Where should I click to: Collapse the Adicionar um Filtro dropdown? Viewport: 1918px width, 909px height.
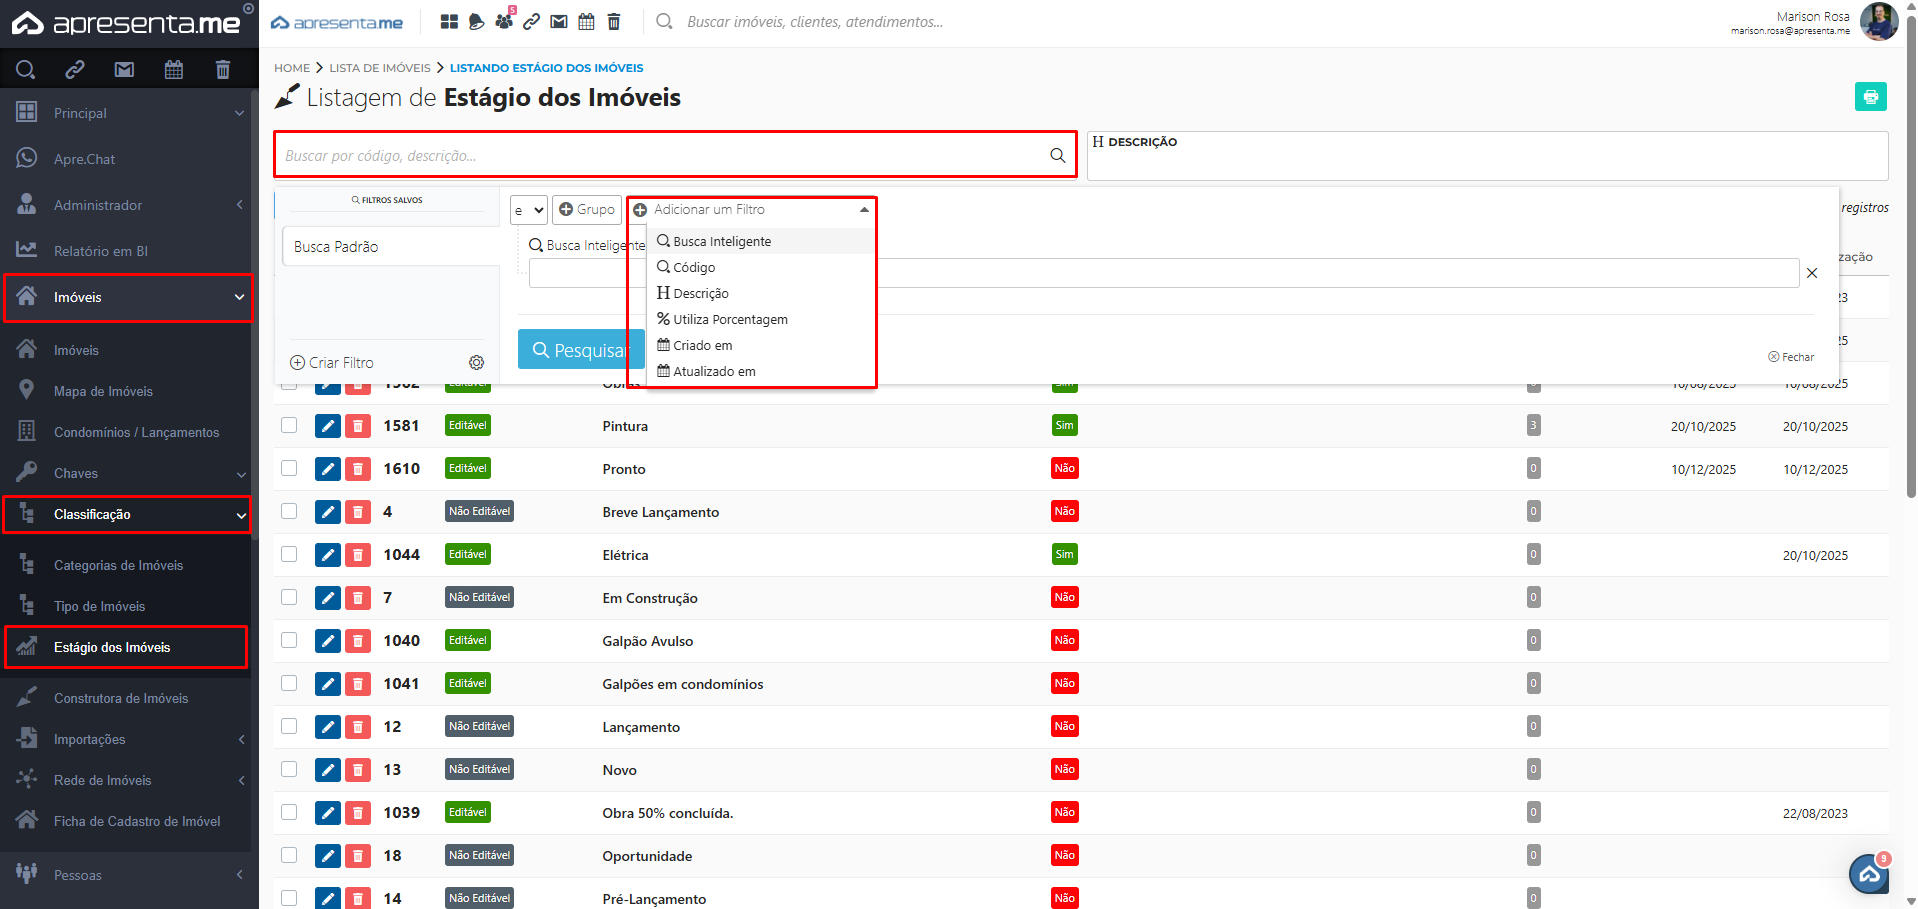864,210
